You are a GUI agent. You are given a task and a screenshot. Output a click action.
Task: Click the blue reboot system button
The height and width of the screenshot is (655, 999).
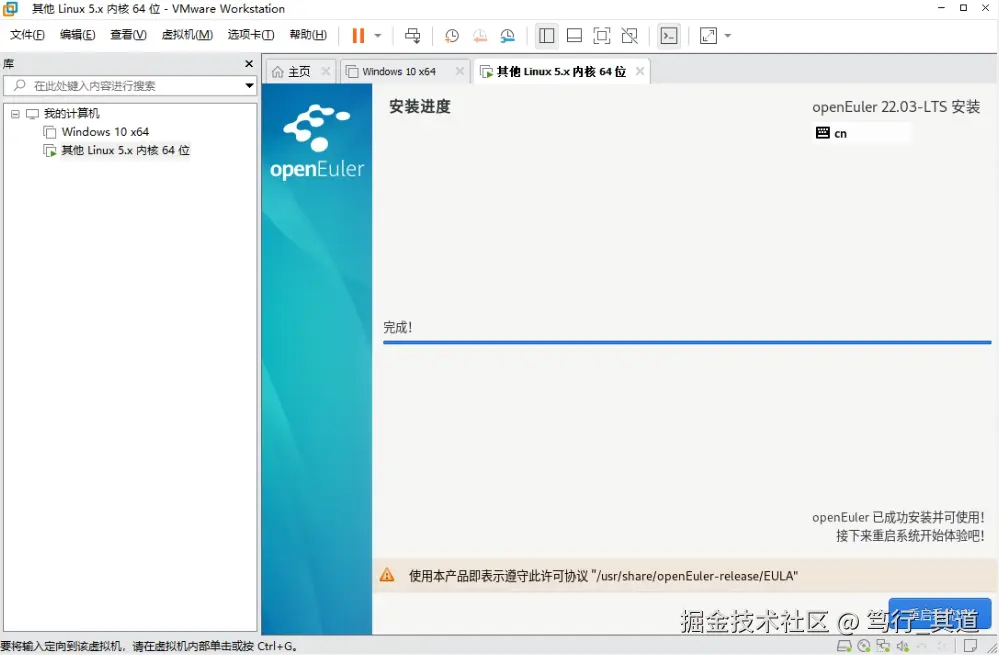(940, 614)
